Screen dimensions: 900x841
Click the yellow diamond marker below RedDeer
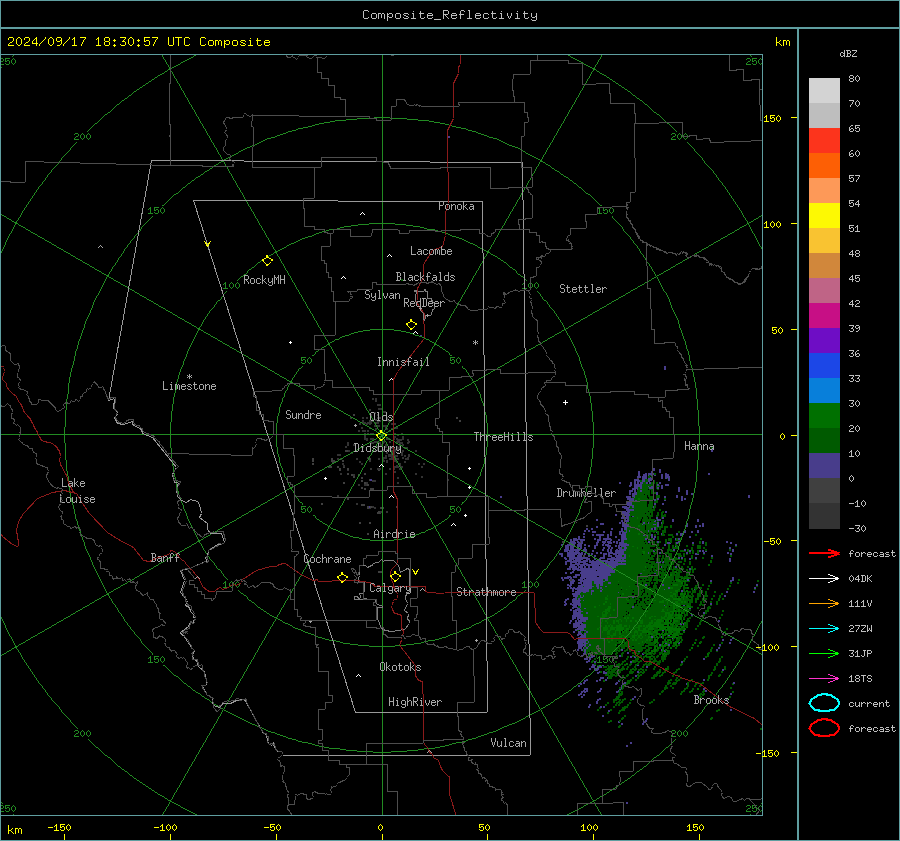[x=412, y=325]
